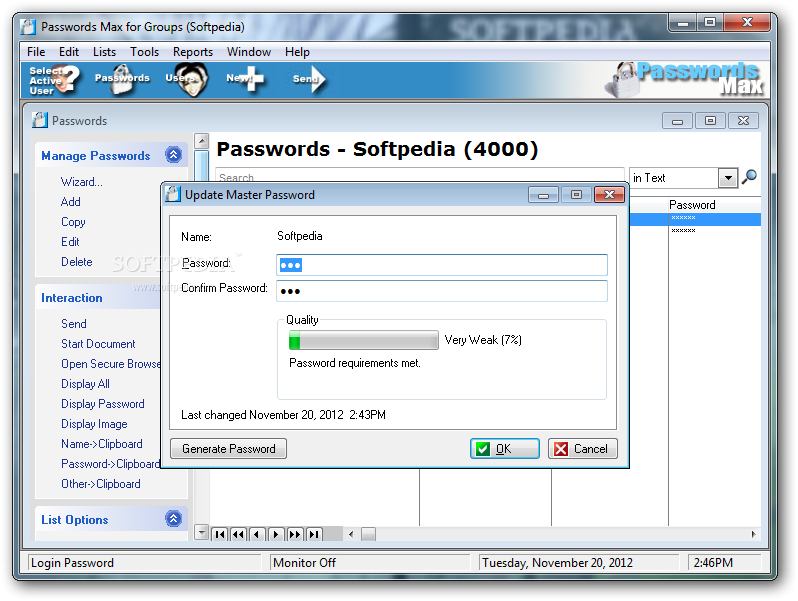Jump to last record navigation button

(x=314, y=534)
